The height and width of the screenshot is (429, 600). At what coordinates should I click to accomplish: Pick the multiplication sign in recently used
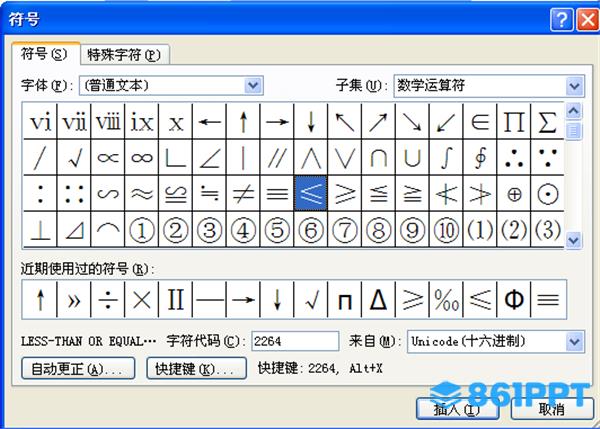[142, 299]
